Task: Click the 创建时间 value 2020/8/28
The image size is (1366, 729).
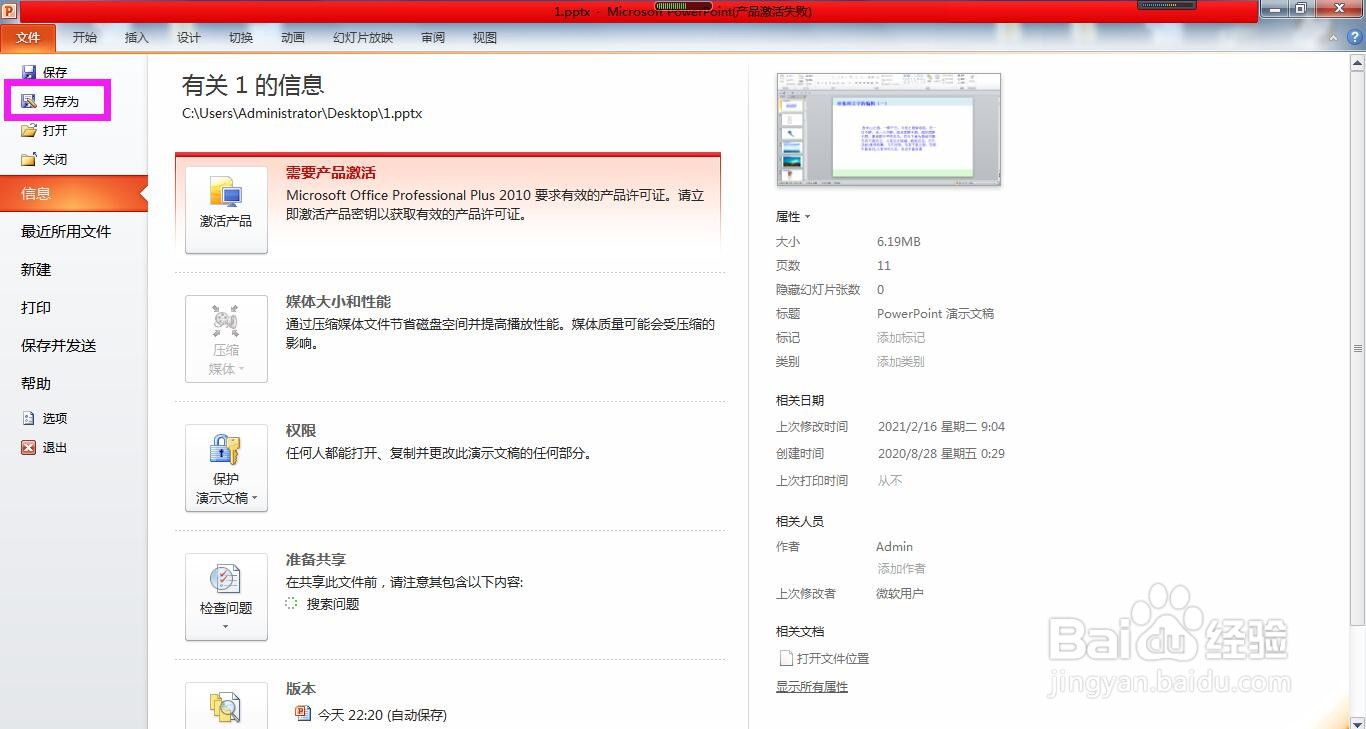Action: click(941, 453)
